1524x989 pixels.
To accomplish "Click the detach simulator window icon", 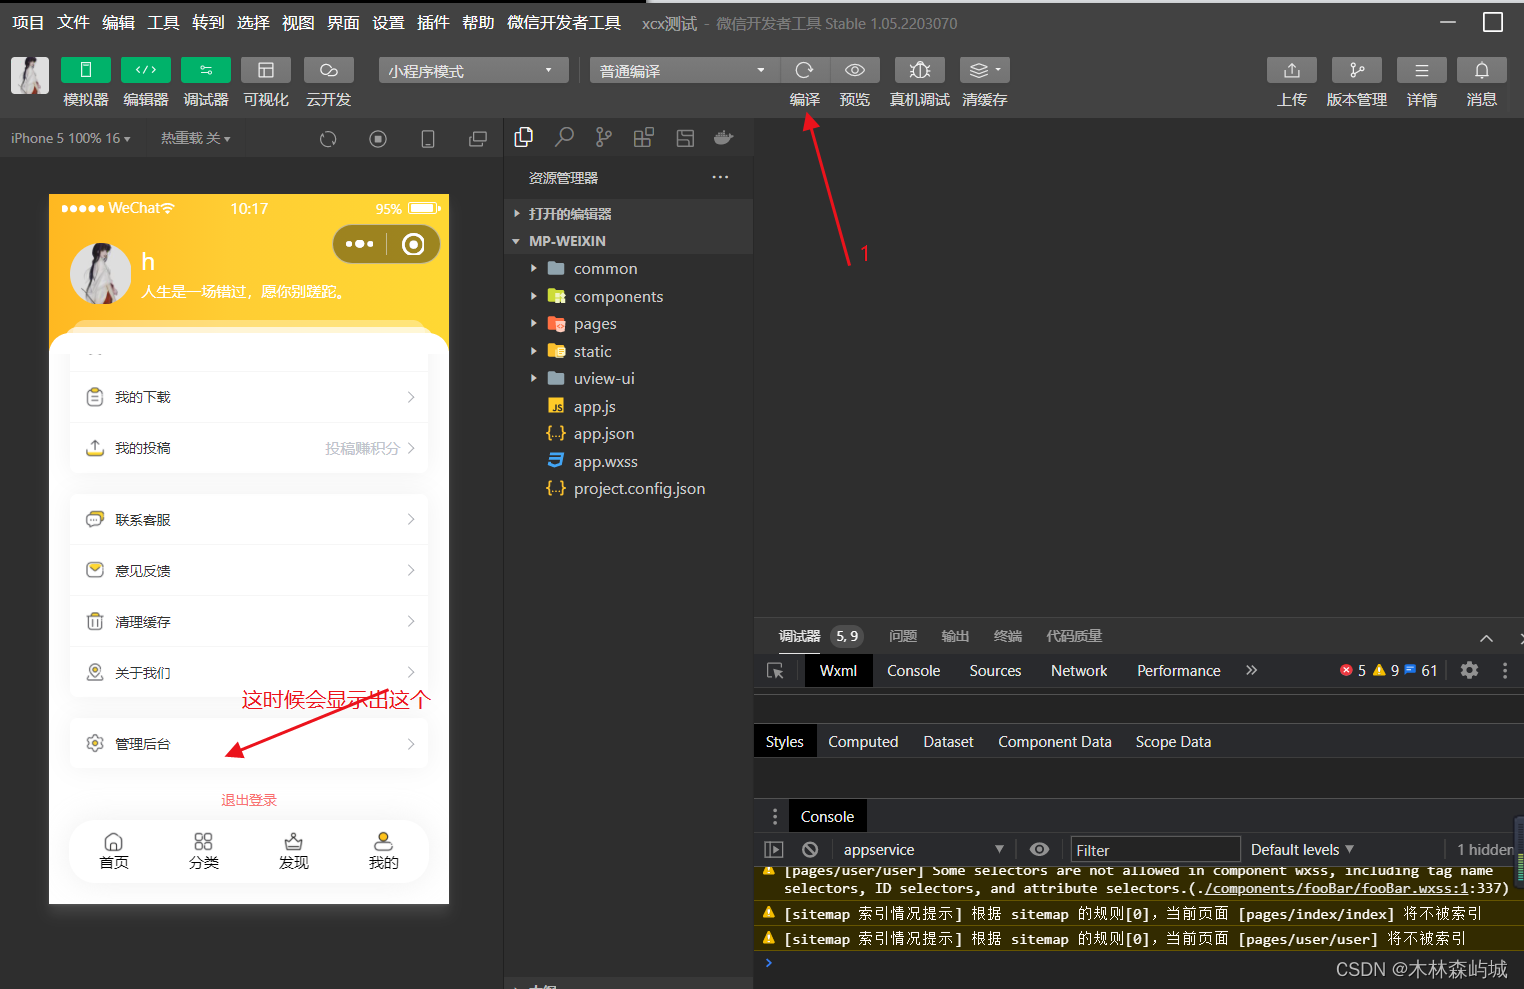I will tap(478, 139).
